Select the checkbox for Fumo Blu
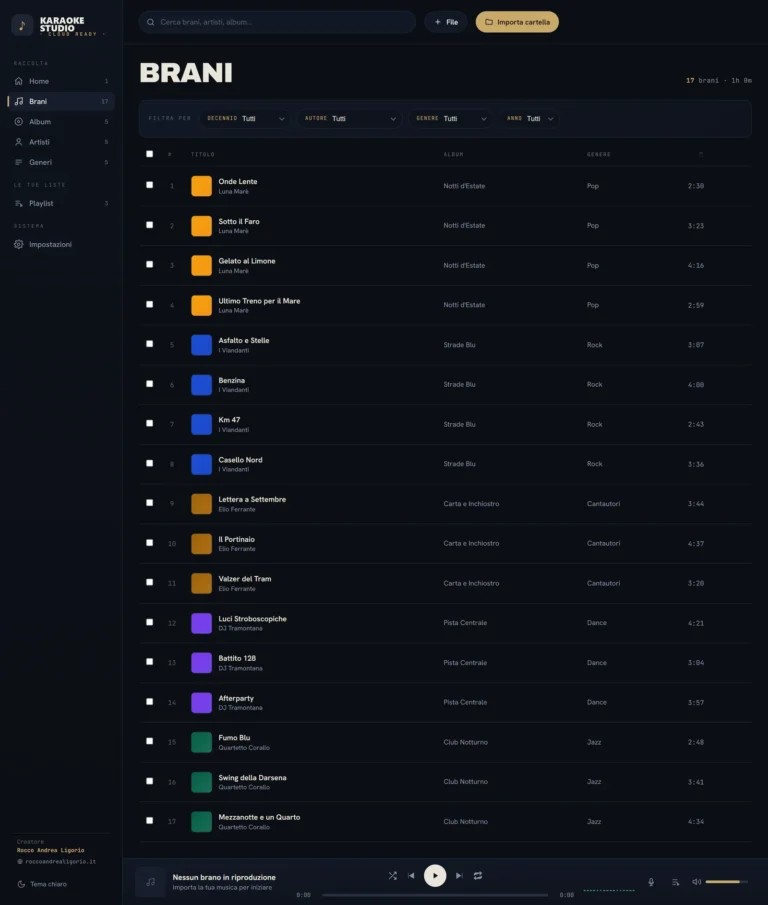Screen dimensions: 768x905 (x=149, y=741)
